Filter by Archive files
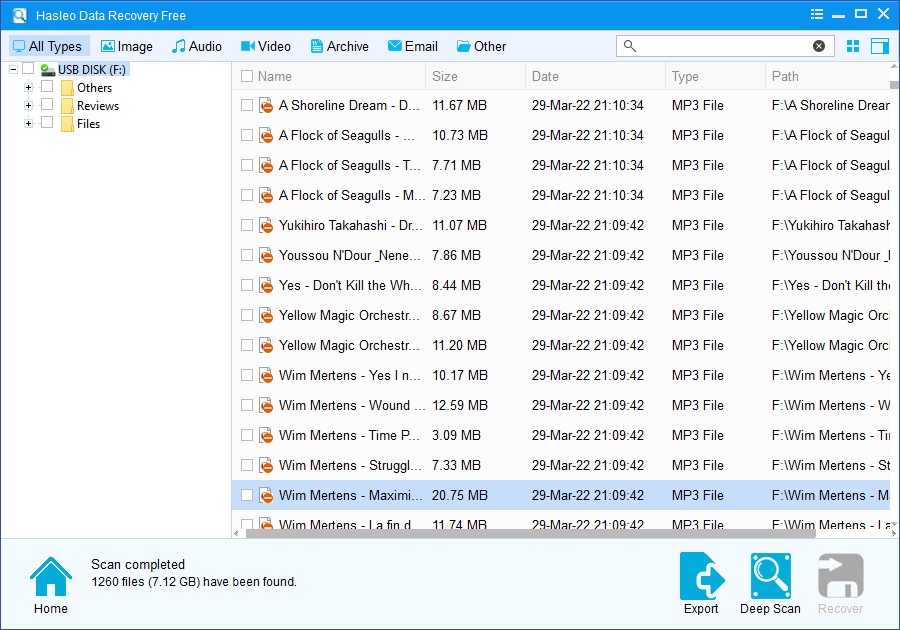This screenshot has height=630, width=900. pyautogui.click(x=340, y=46)
